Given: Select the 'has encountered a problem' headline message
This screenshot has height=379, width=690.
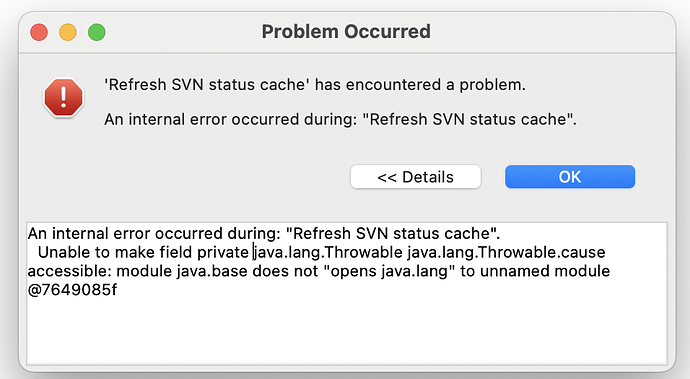Looking at the screenshot, I should point(315,85).
